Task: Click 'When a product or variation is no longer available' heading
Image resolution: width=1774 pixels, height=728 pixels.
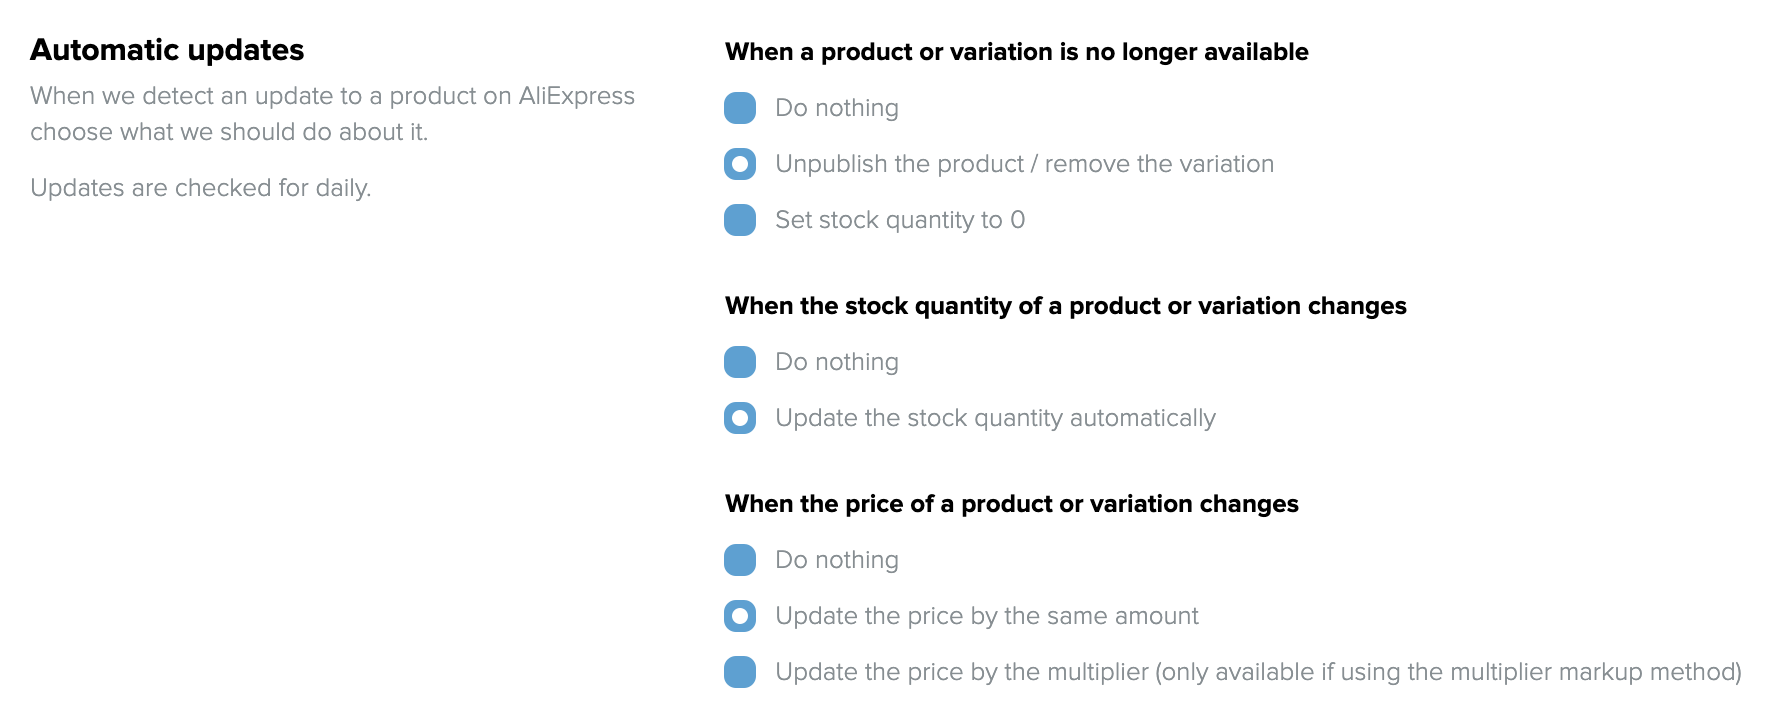Action: click(1016, 52)
